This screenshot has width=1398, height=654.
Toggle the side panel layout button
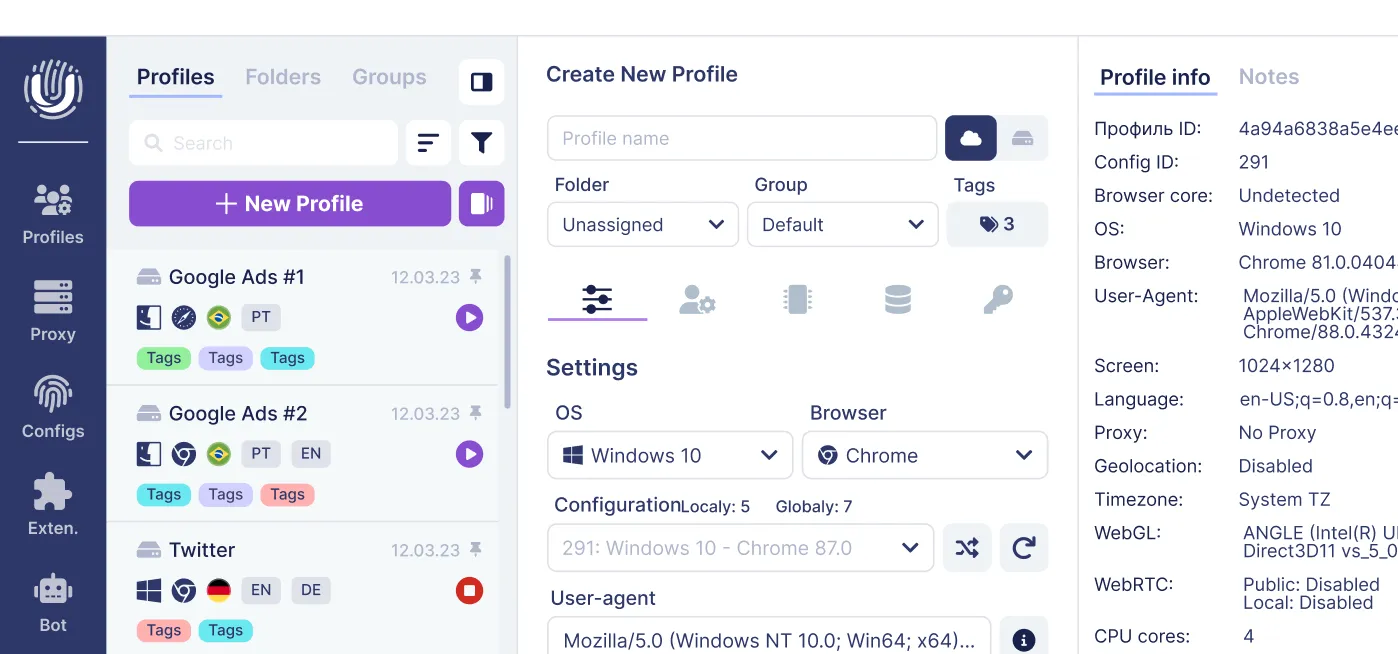(x=481, y=82)
